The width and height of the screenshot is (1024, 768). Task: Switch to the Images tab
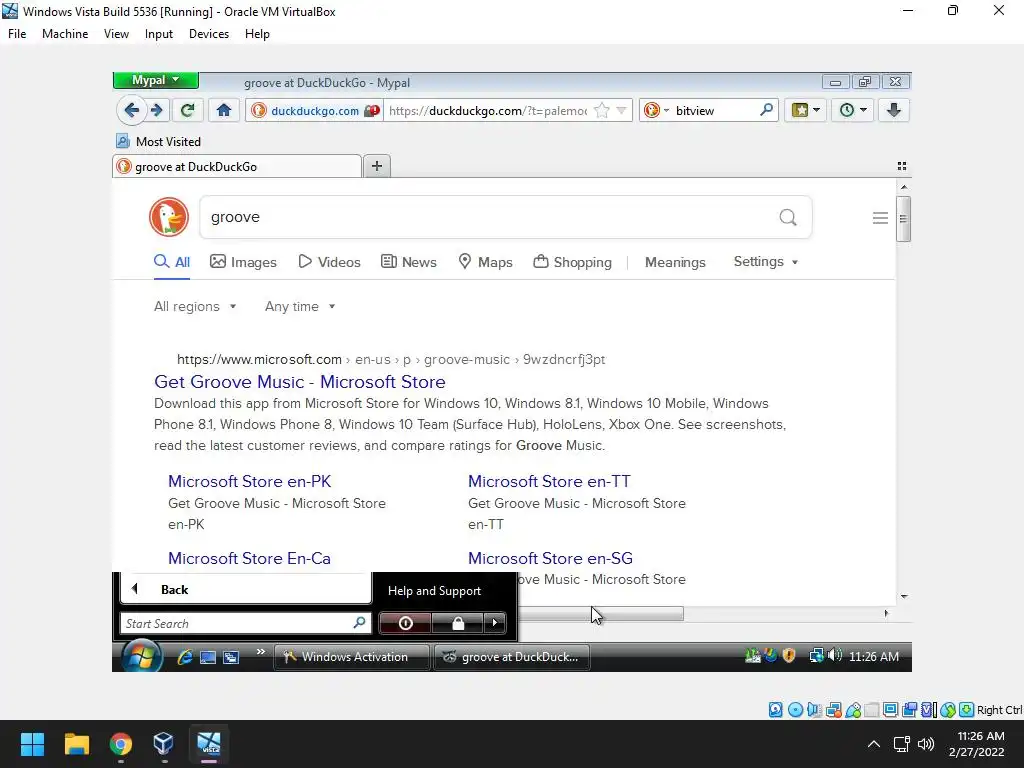[243, 262]
